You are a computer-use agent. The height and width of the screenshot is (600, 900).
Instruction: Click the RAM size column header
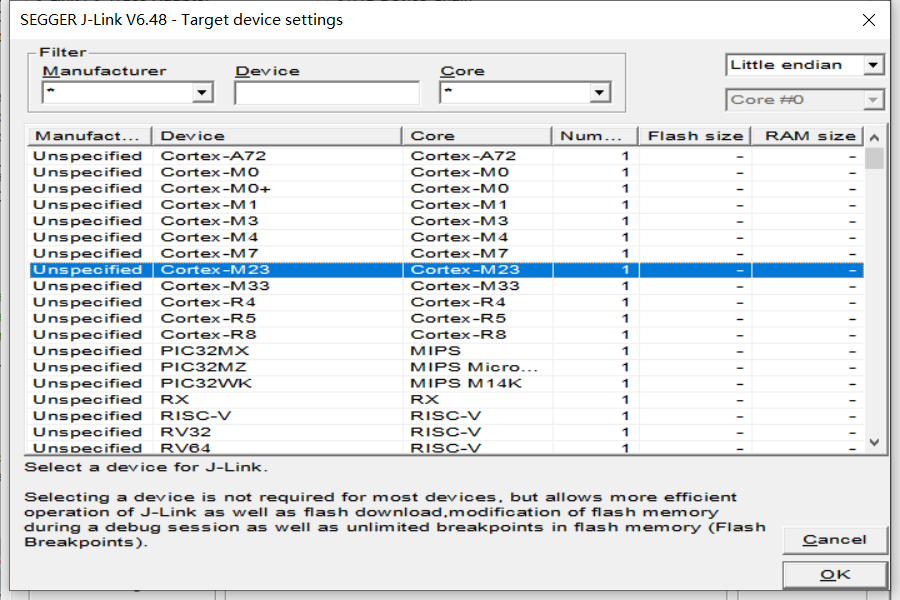(x=809, y=136)
